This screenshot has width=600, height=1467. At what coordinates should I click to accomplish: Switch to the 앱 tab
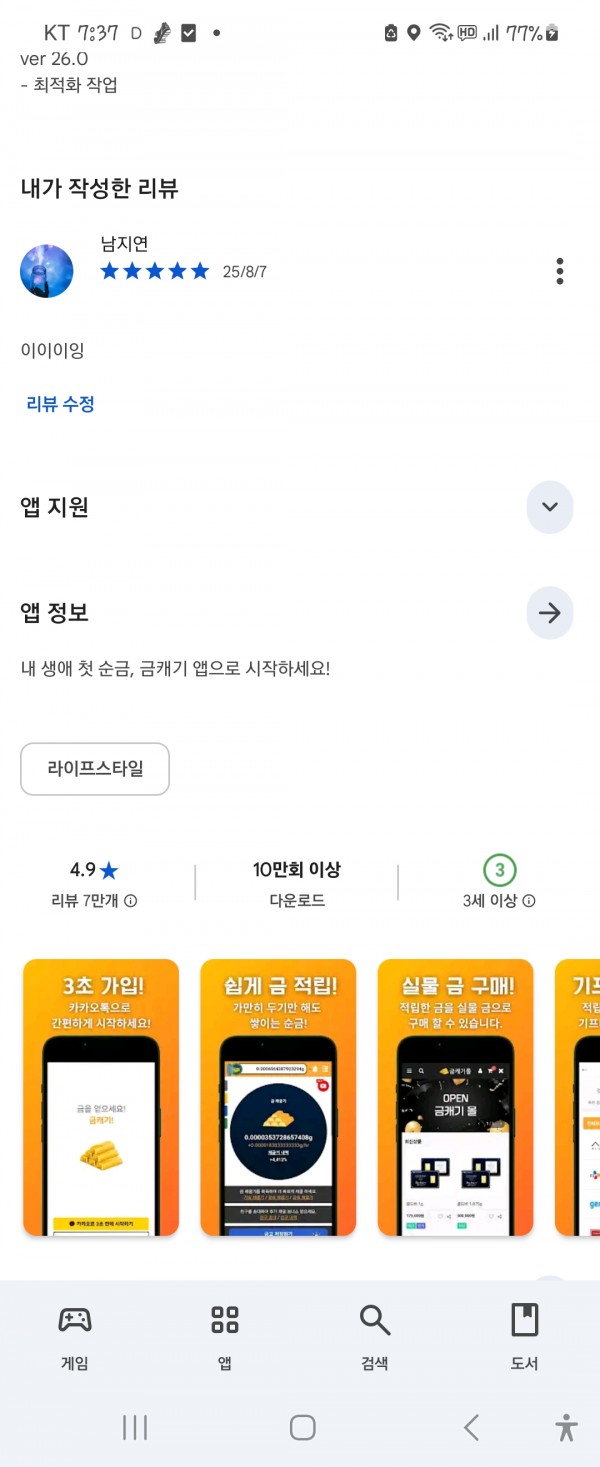click(x=225, y=1338)
